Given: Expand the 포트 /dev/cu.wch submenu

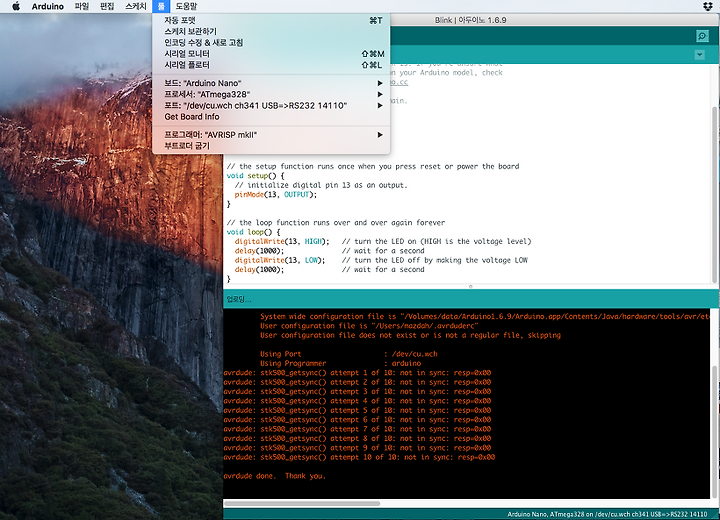Looking at the screenshot, I should [x=271, y=105].
